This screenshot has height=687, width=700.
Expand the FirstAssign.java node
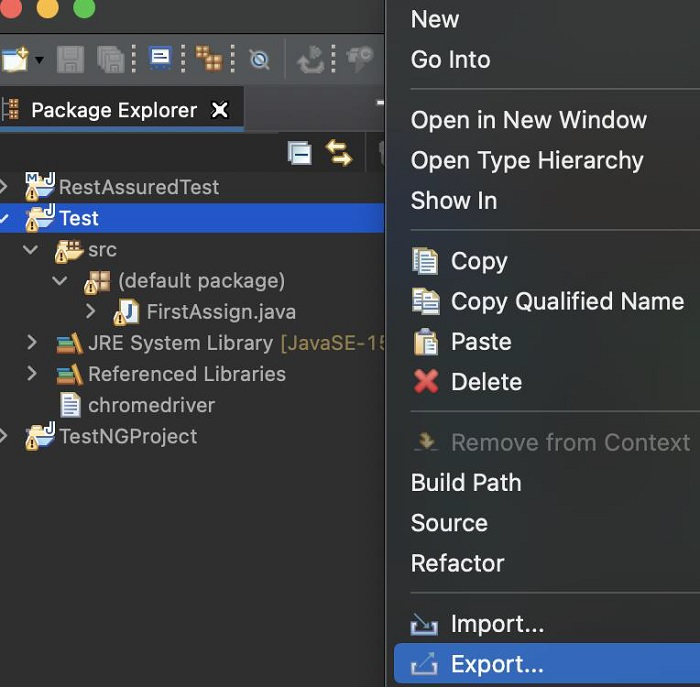(91, 312)
